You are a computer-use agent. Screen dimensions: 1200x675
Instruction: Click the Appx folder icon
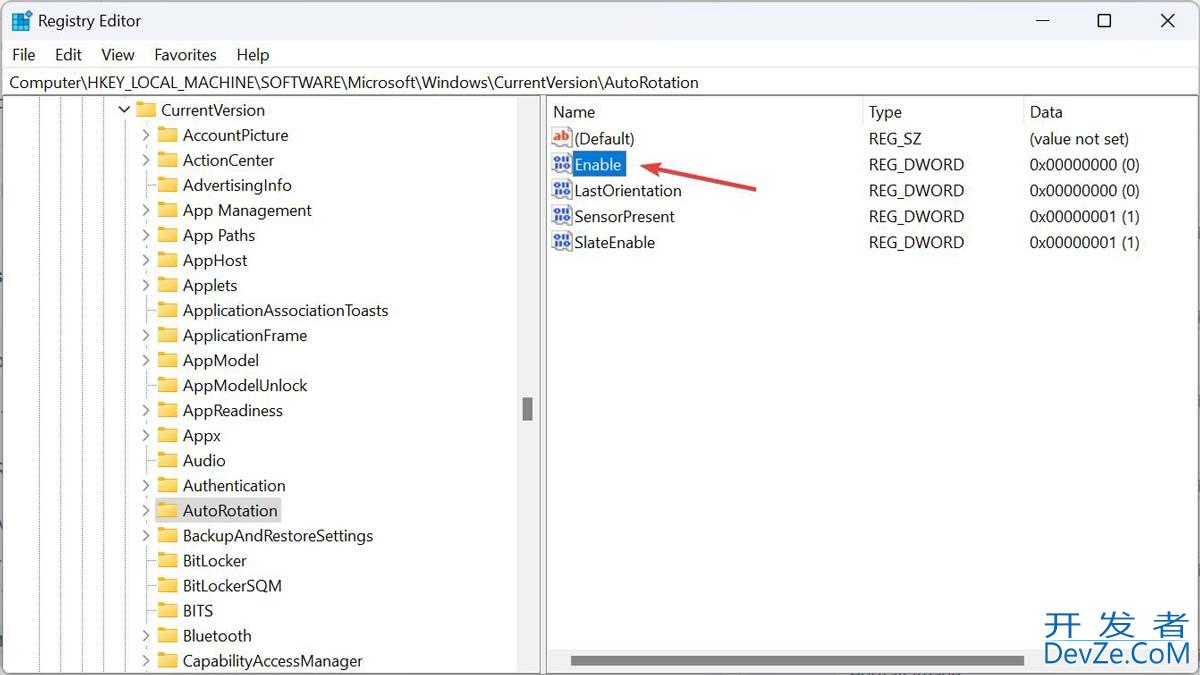[x=167, y=435]
